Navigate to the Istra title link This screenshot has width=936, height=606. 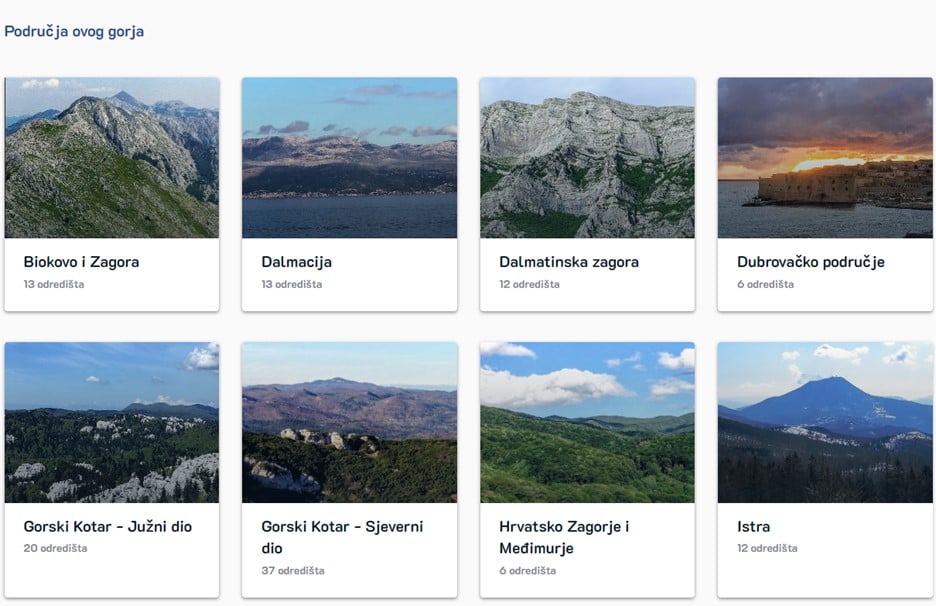pyautogui.click(x=753, y=526)
